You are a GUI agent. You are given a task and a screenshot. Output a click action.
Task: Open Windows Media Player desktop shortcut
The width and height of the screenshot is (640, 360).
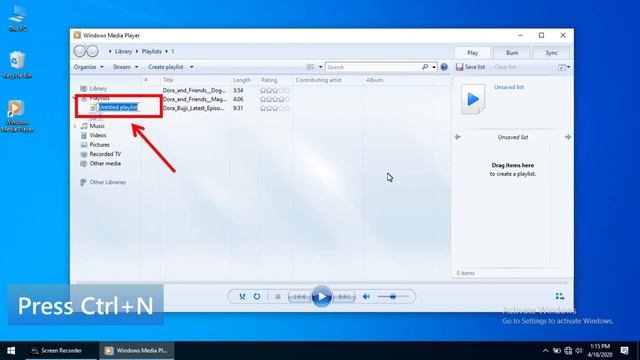pos(17,116)
